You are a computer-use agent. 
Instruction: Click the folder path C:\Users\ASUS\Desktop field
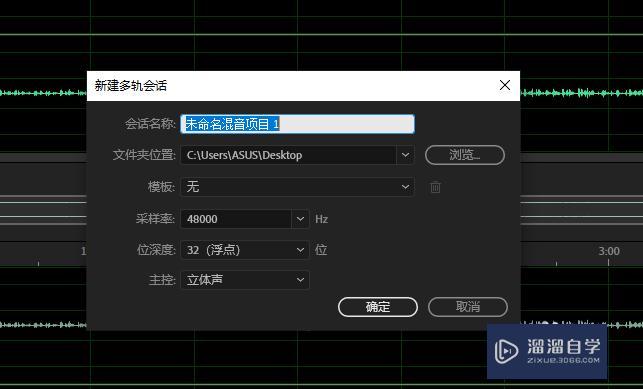(x=288, y=155)
